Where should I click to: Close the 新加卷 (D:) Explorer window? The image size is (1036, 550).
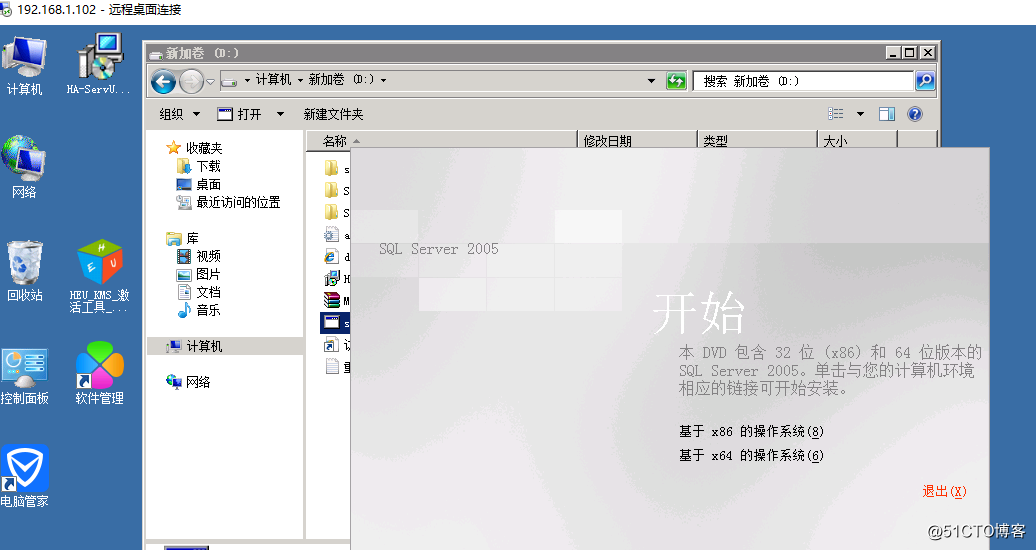point(928,53)
